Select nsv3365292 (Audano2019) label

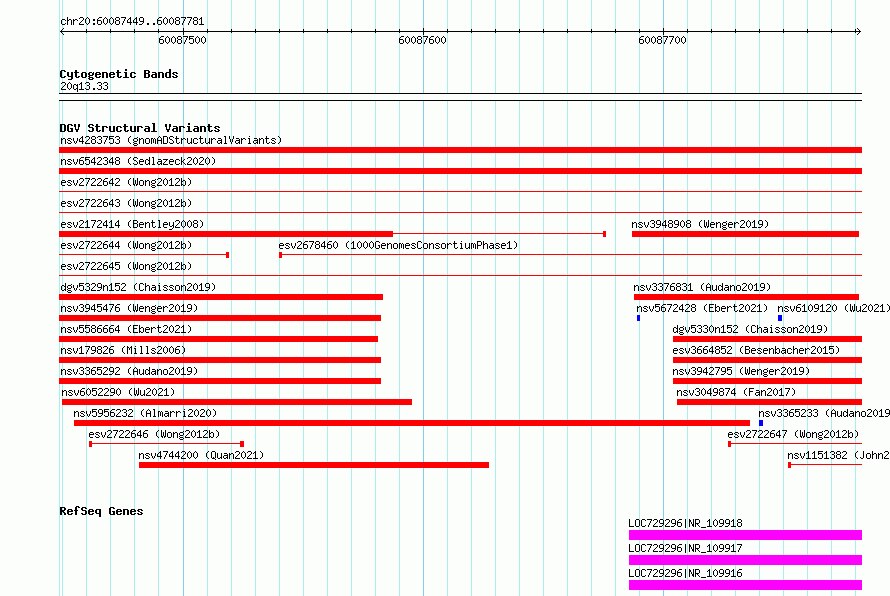129,371
